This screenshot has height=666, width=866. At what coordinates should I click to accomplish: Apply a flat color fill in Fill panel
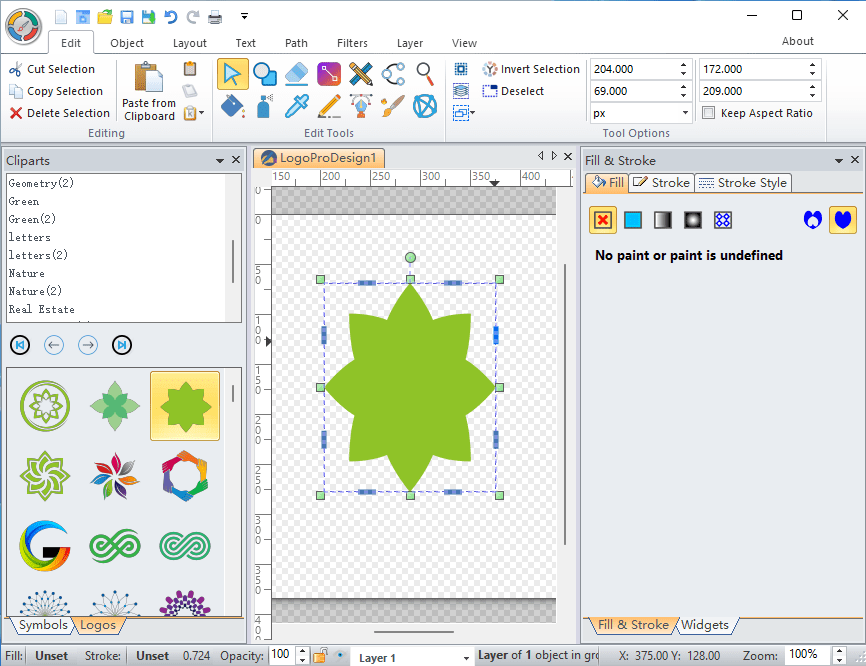coord(633,219)
